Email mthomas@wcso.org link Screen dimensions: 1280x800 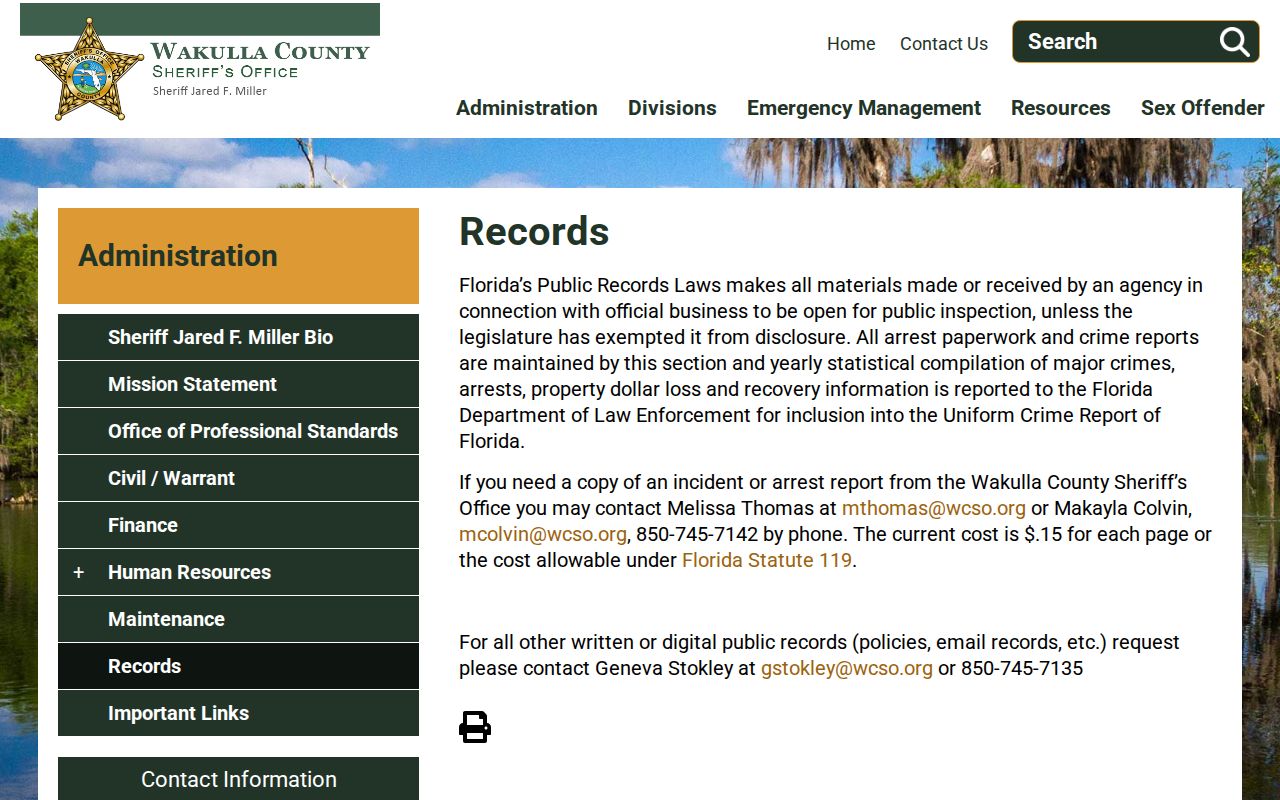(x=934, y=508)
